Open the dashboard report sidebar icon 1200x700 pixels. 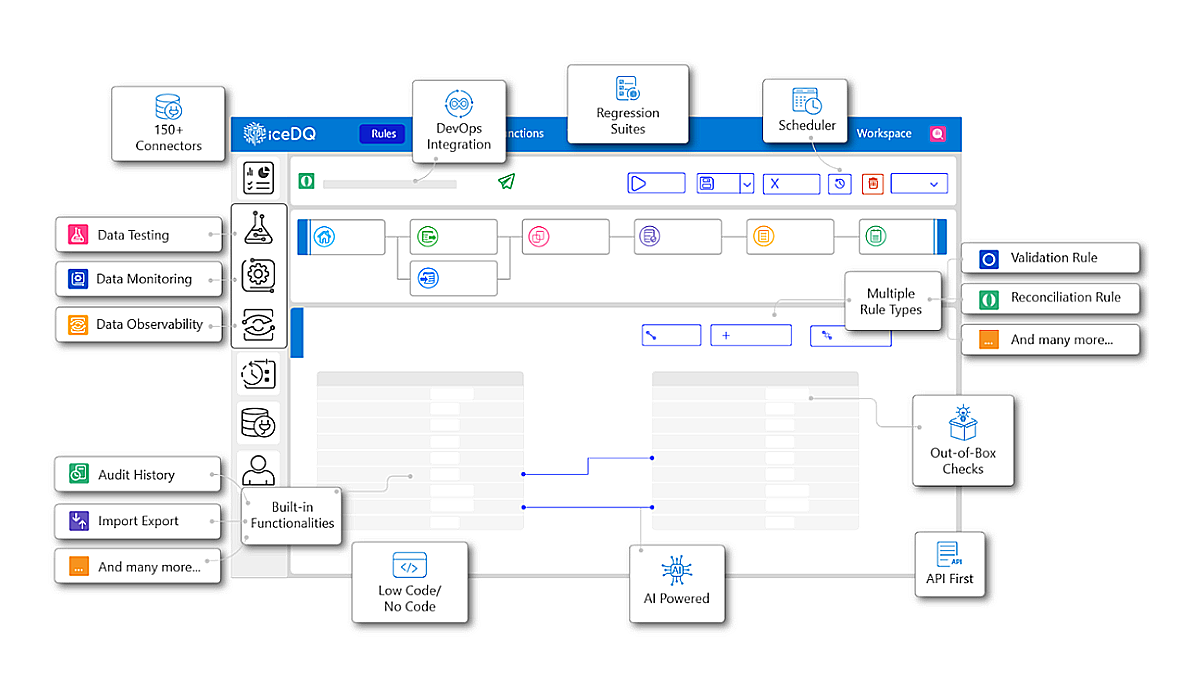click(258, 178)
